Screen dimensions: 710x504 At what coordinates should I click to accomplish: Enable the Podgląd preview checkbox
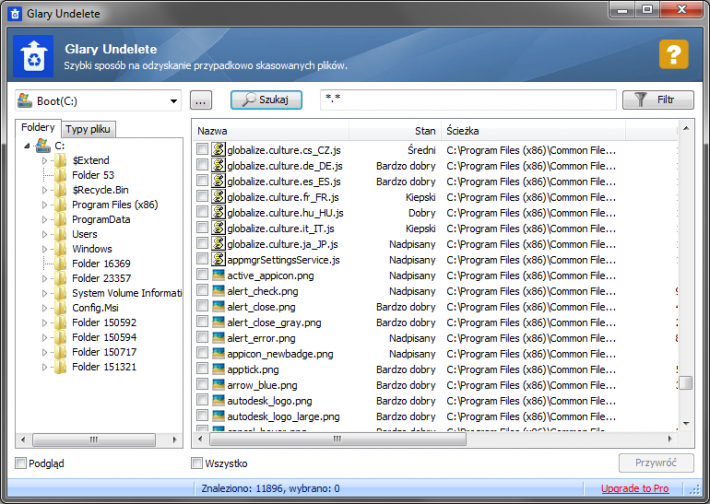(x=21, y=463)
